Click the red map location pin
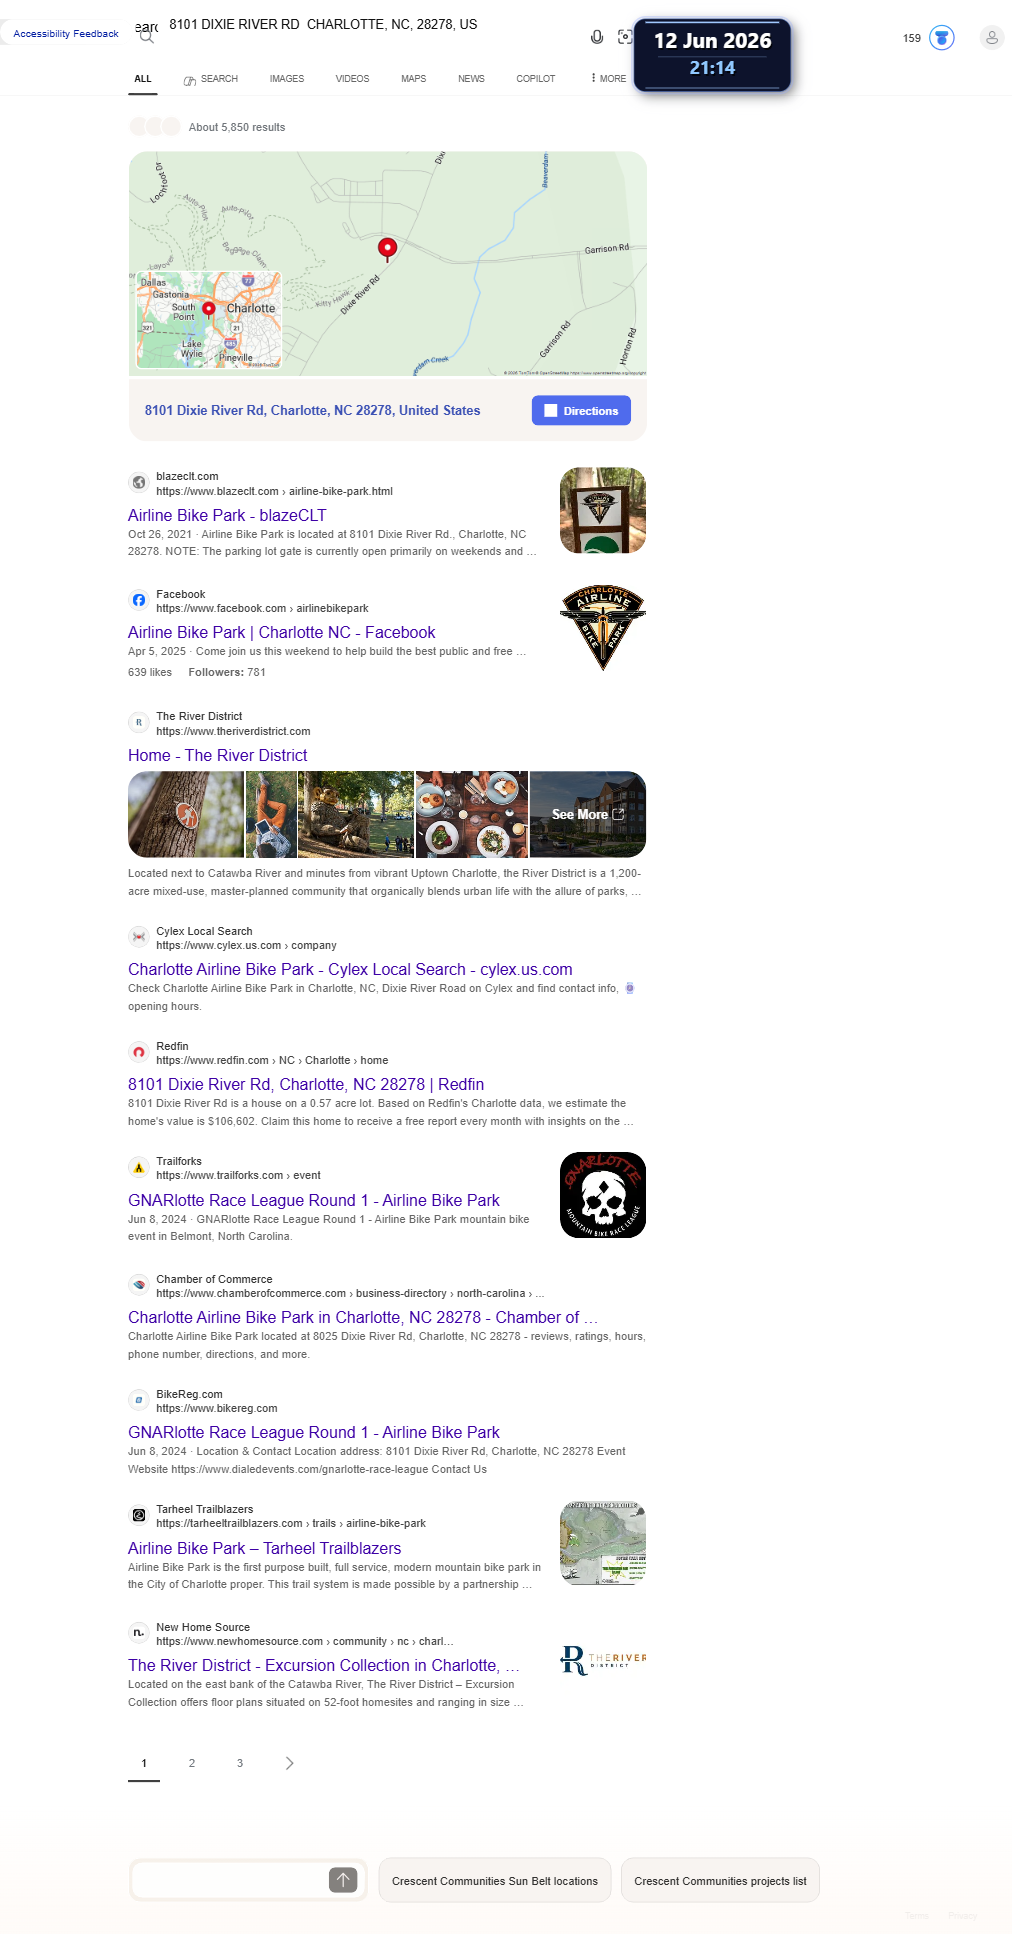This screenshot has height=1934, width=1012. pos(387,248)
